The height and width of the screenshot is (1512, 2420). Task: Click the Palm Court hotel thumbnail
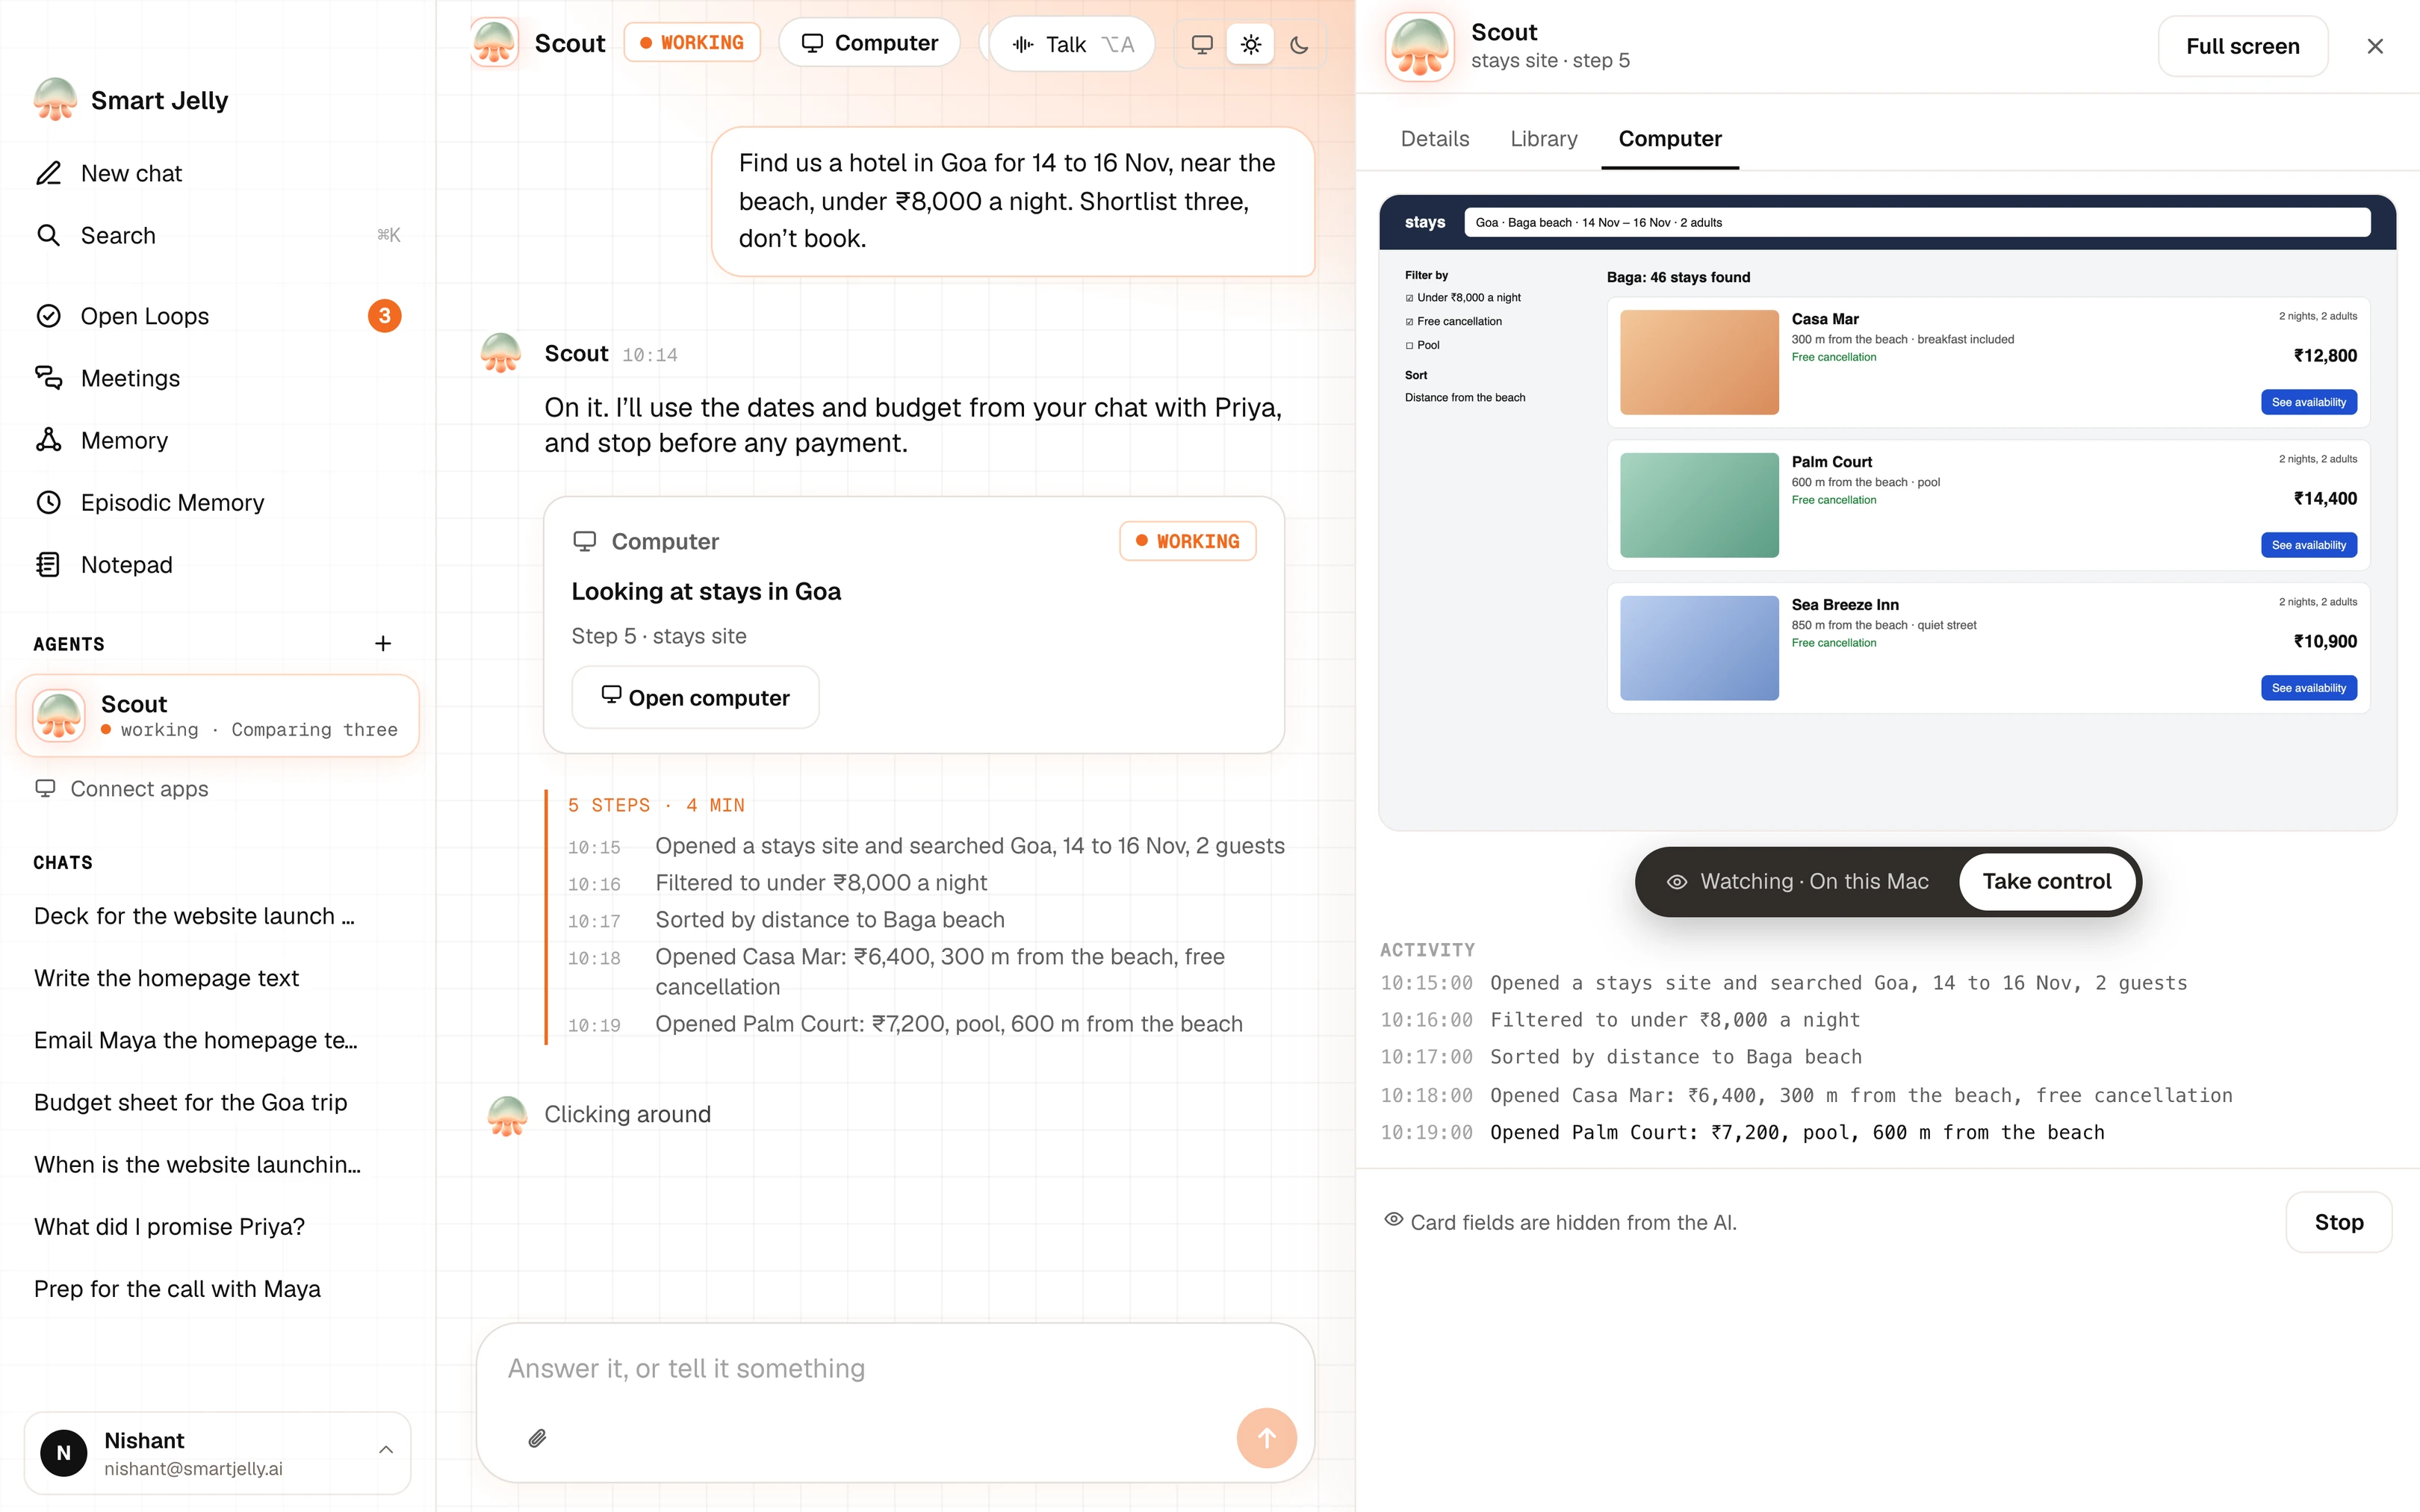point(1698,505)
